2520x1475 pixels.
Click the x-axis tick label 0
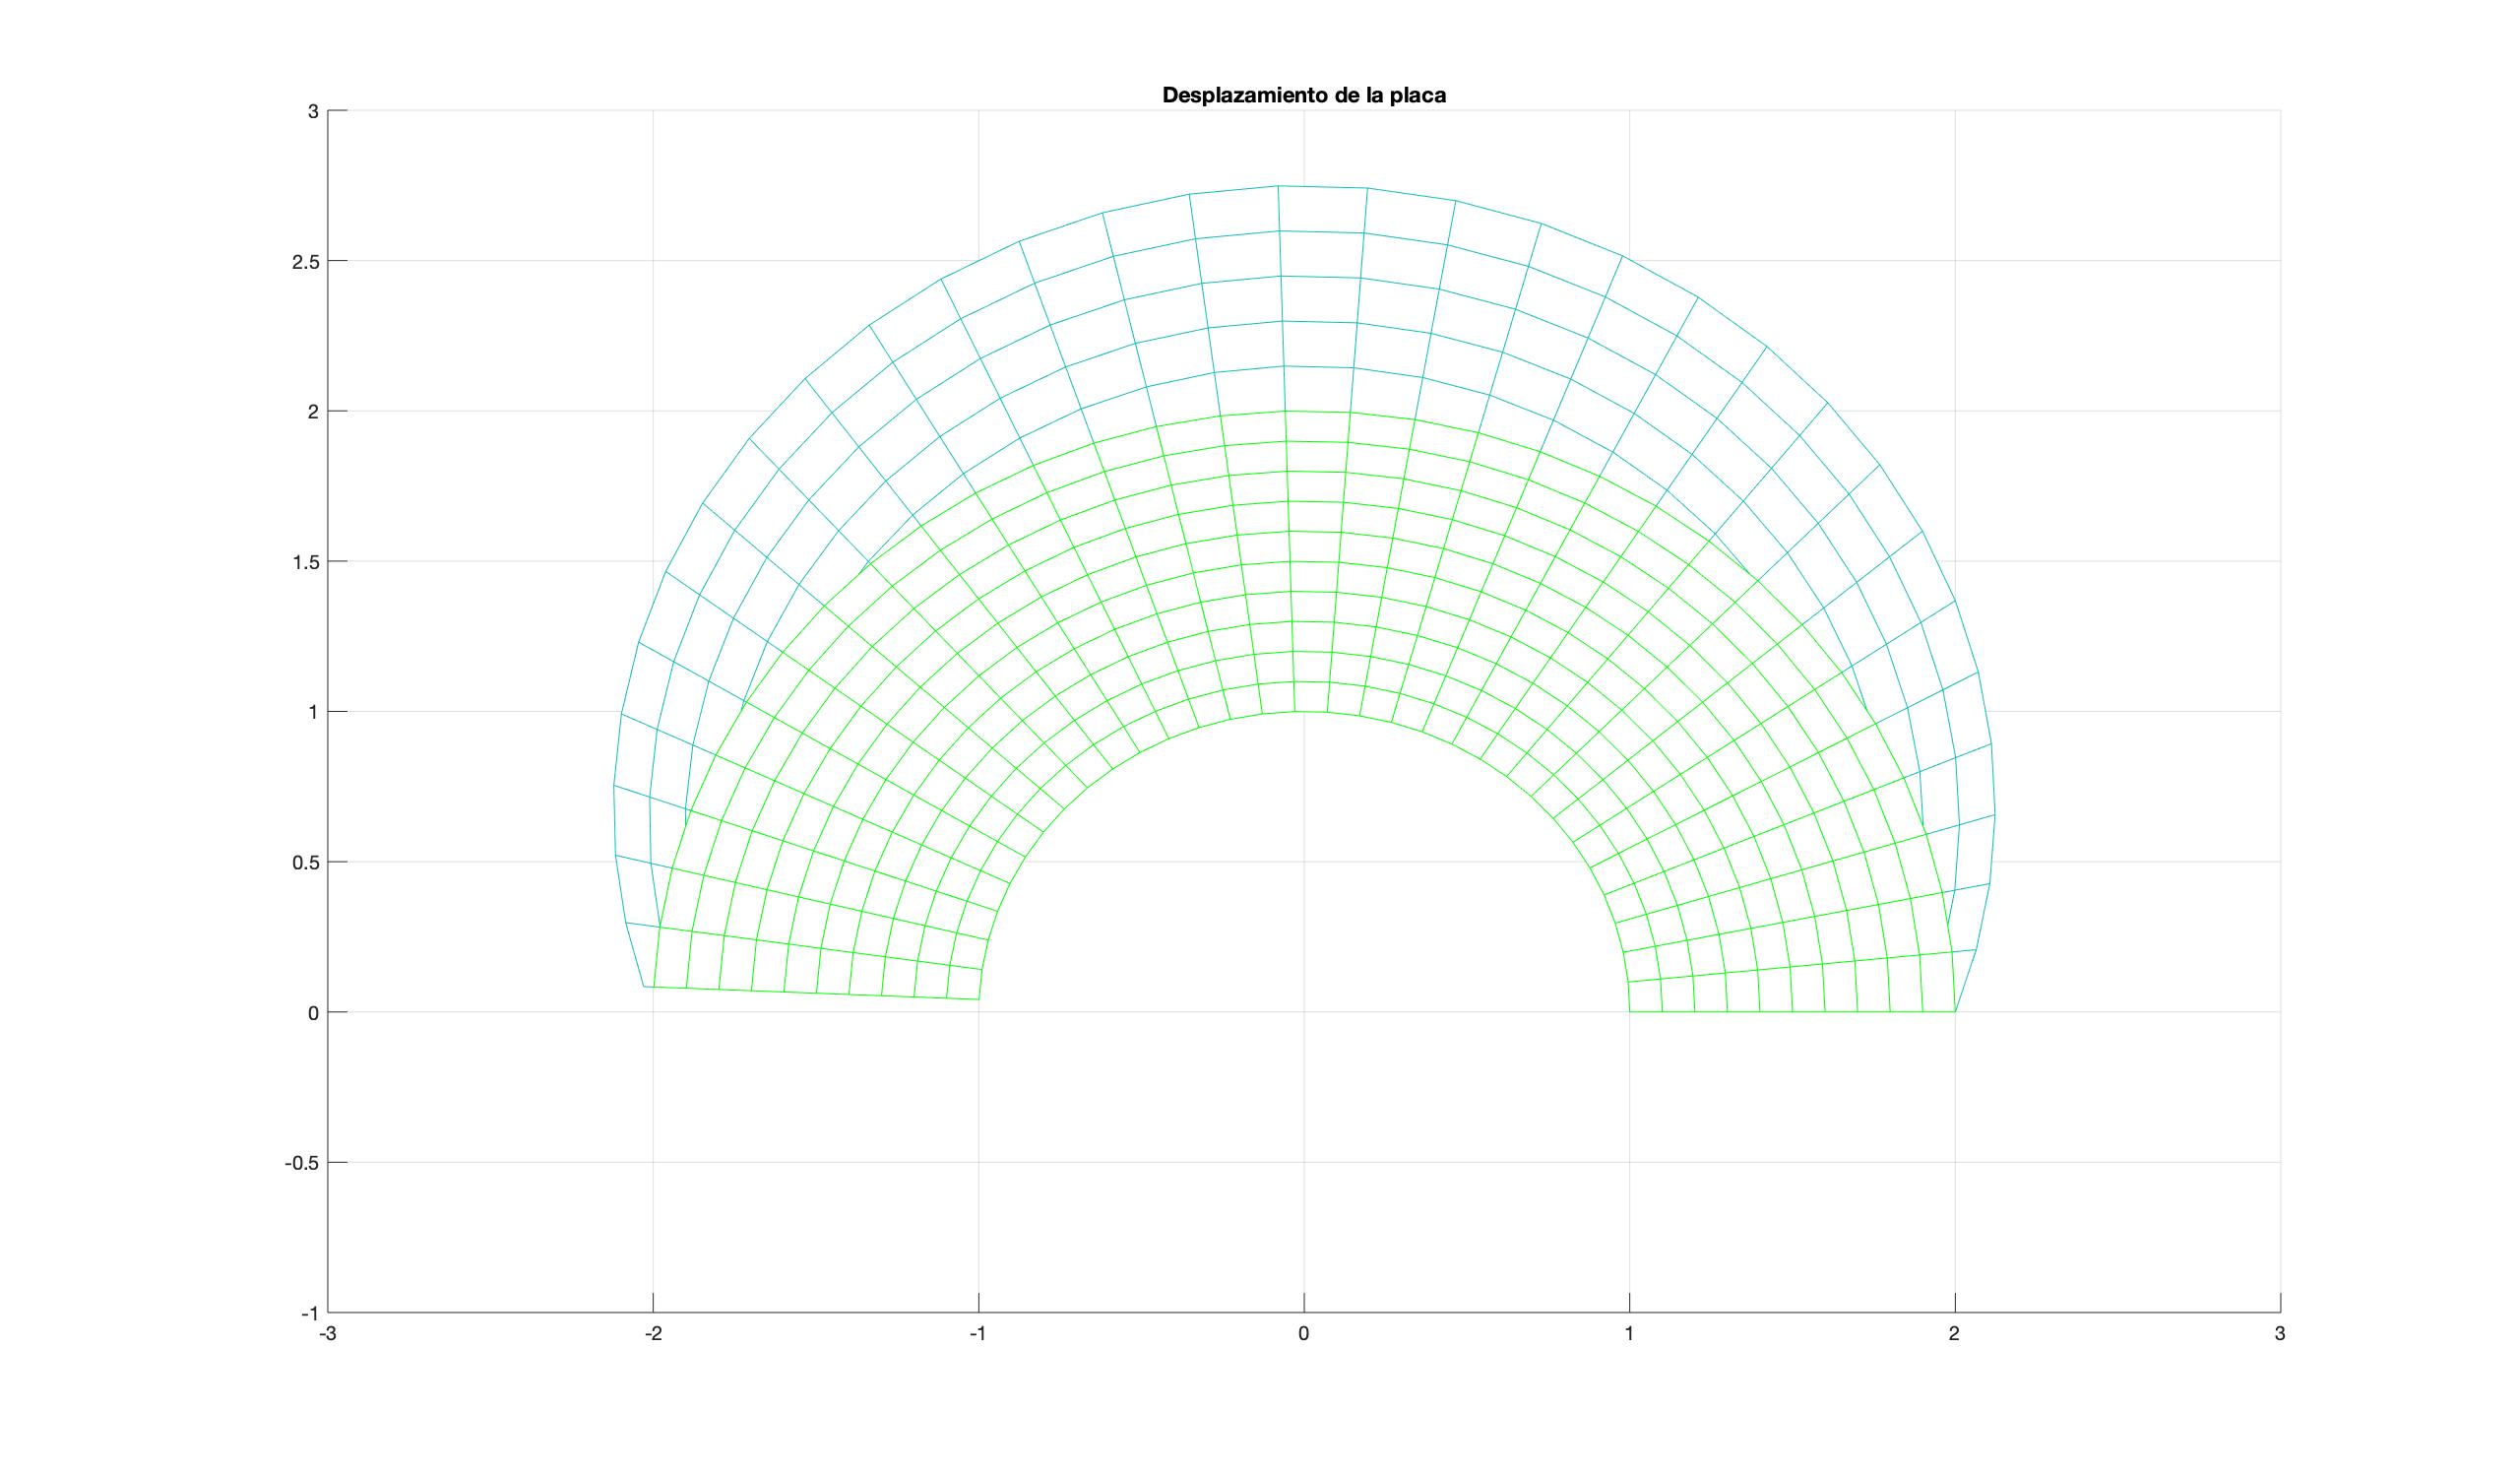click(x=1303, y=1334)
